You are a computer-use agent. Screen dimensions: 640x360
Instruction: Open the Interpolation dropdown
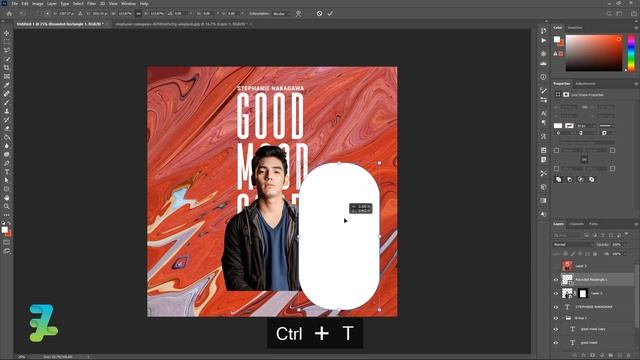tap(282, 13)
